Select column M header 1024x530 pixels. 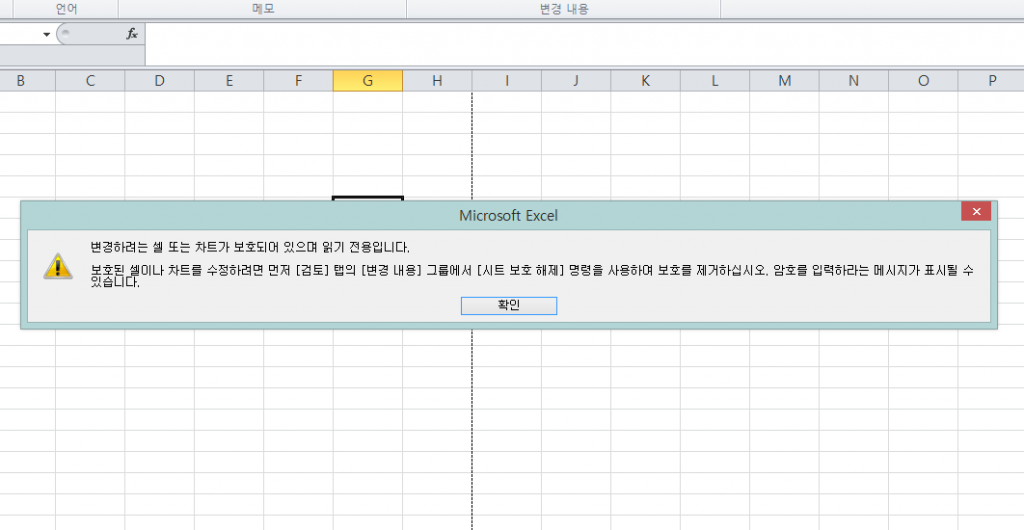(x=784, y=81)
